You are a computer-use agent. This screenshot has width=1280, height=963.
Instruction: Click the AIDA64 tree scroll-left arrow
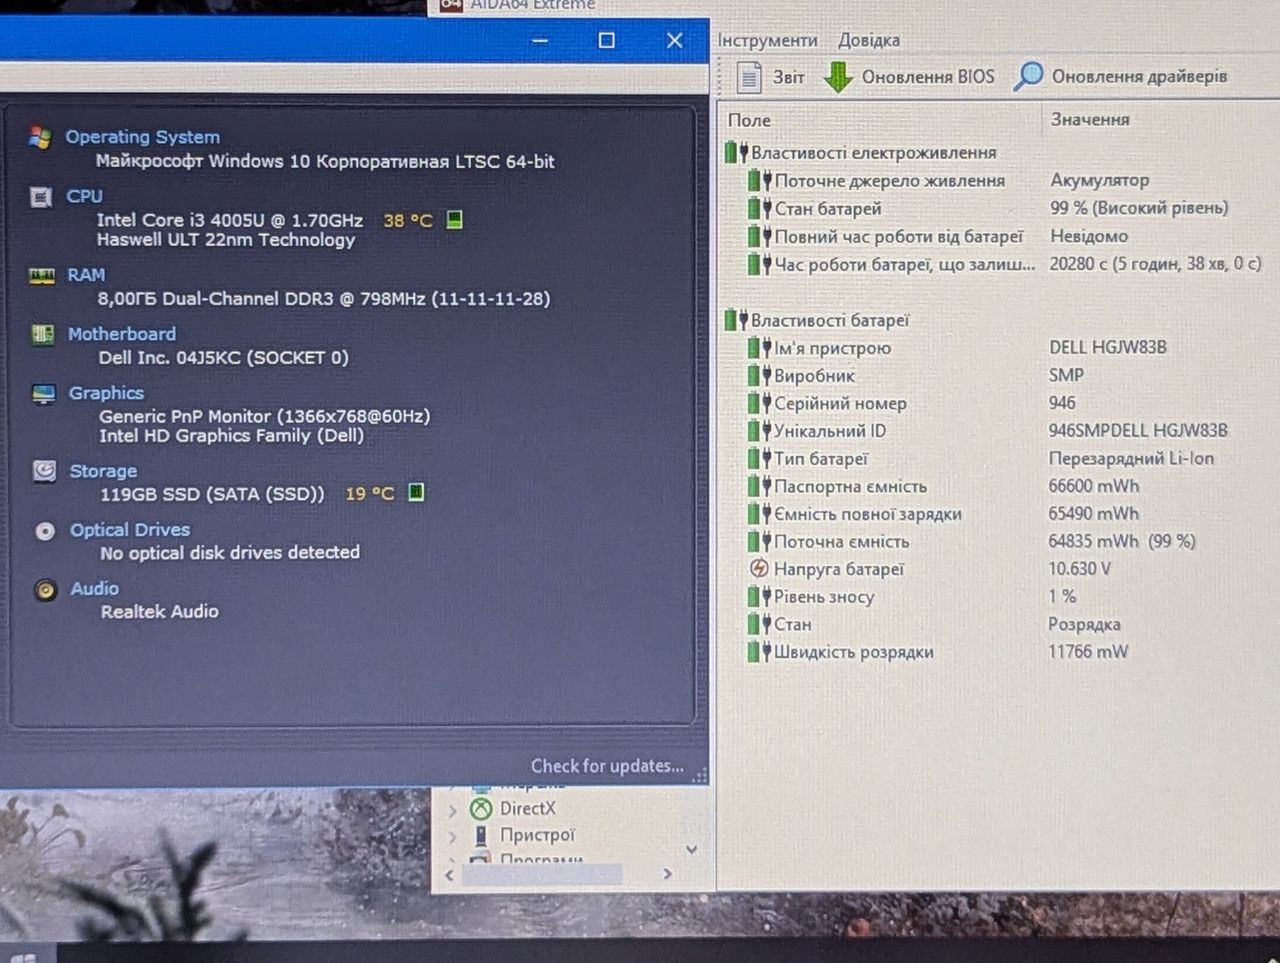449,875
